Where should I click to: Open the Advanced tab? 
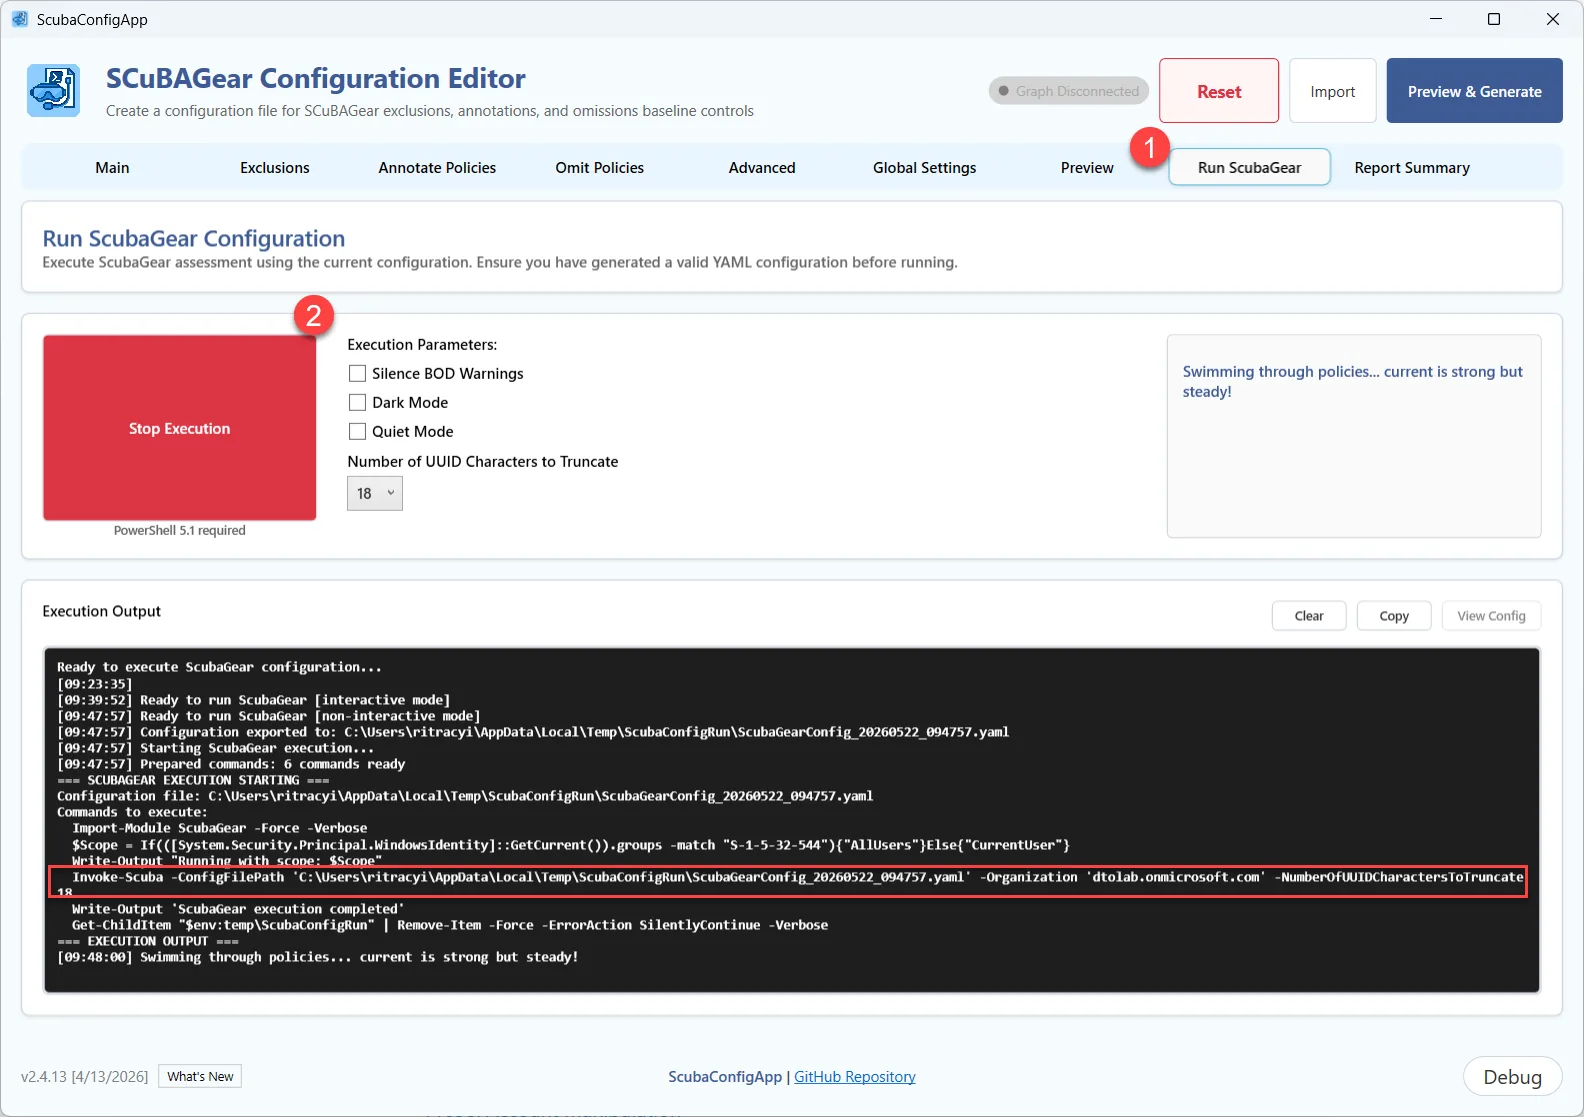[762, 167]
